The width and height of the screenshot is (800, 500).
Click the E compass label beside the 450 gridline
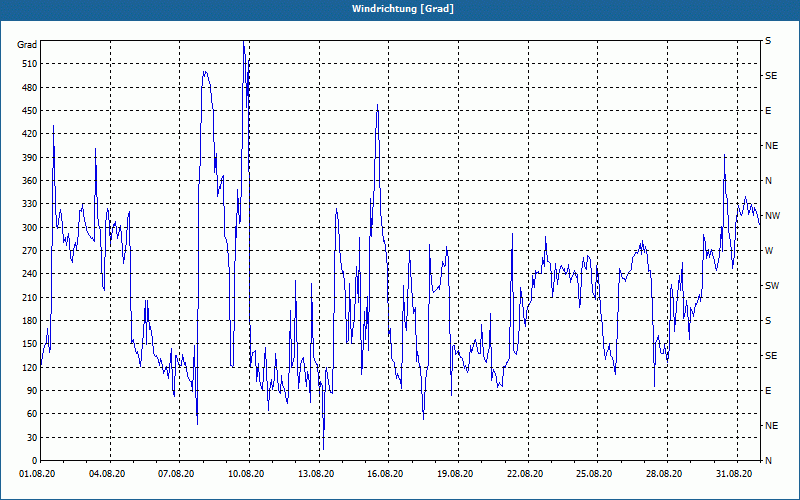click(768, 111)
